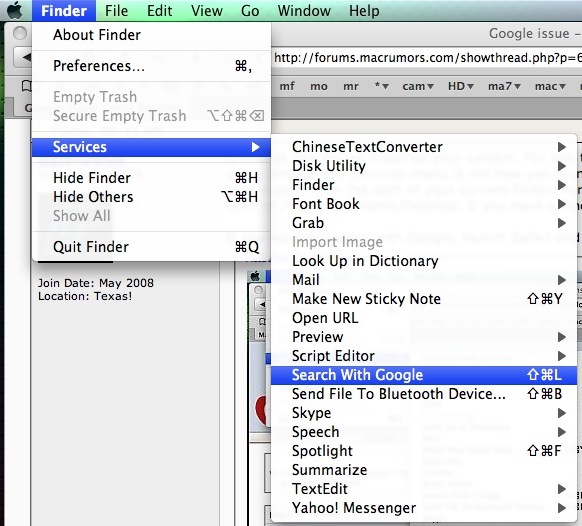Screen dimensions: 582x526
Task: Open the mo bookmark in Safari
Action: [319, 86]
